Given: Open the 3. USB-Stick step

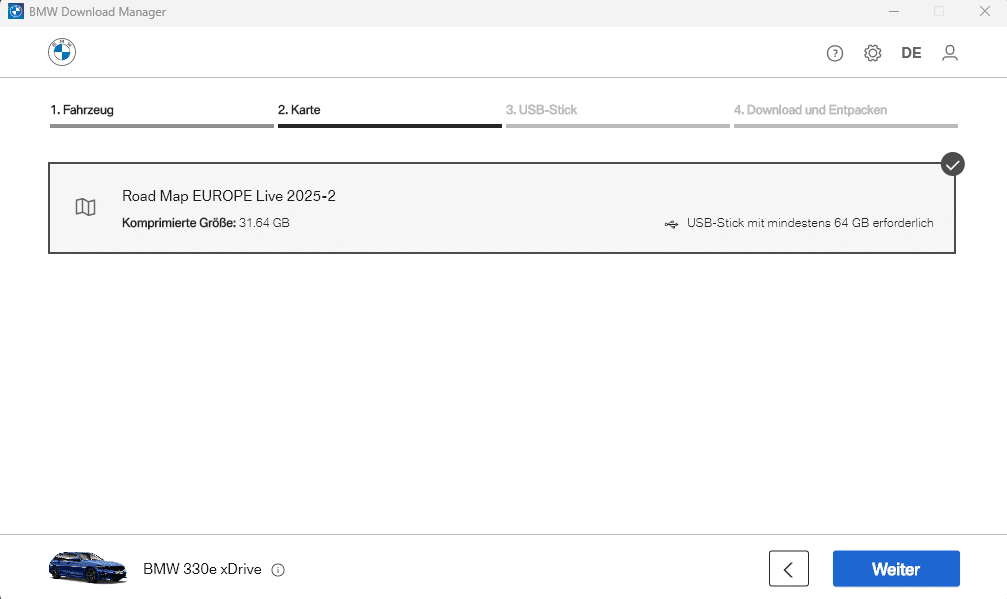Looking at the screenshot, I should pyautogui.click(x=541, y=110).
